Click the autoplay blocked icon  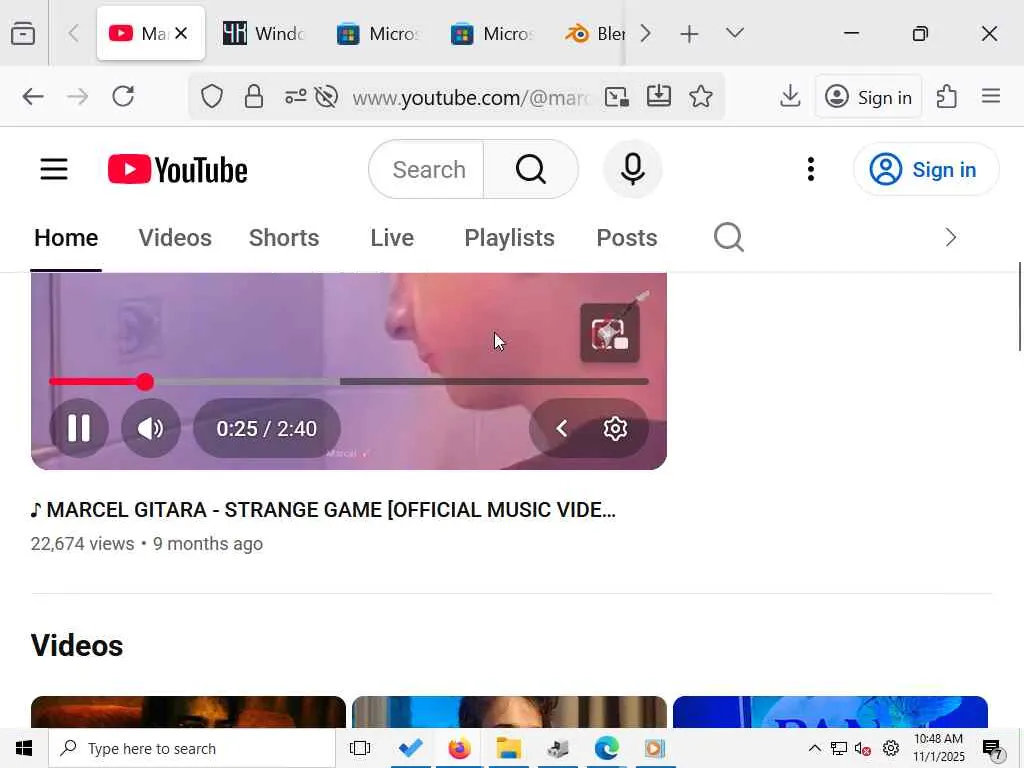326,97
